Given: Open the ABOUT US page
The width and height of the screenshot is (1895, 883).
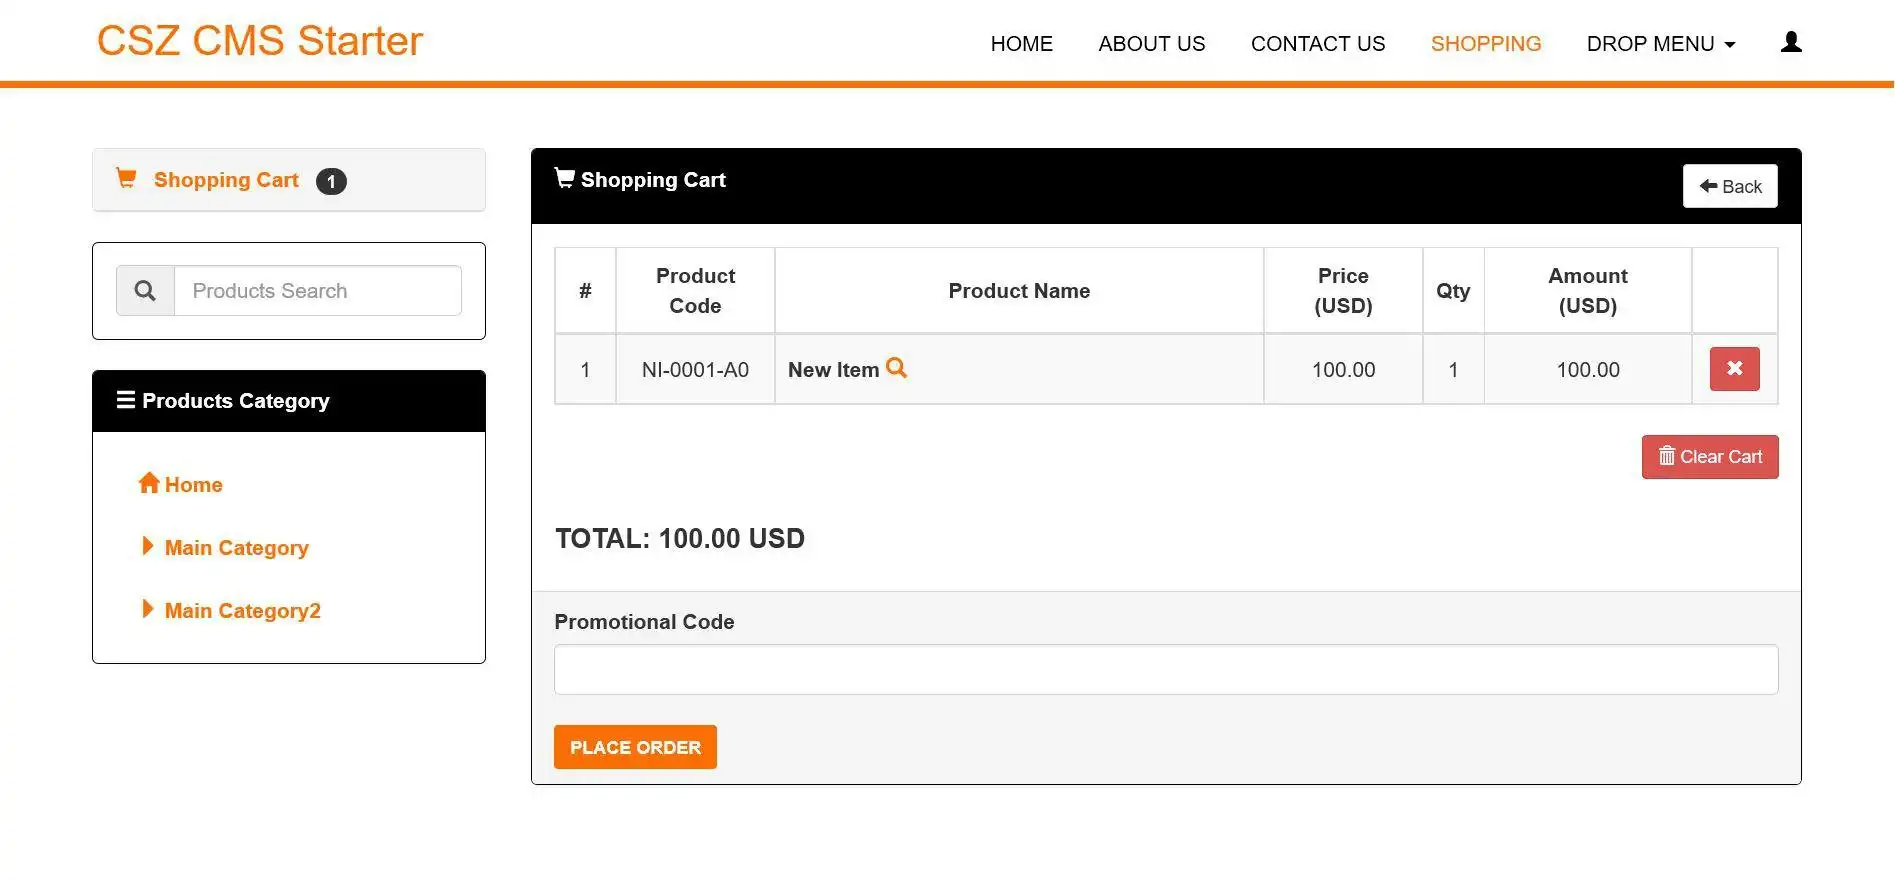Looking at the screenshot, I should point(1151,44).
